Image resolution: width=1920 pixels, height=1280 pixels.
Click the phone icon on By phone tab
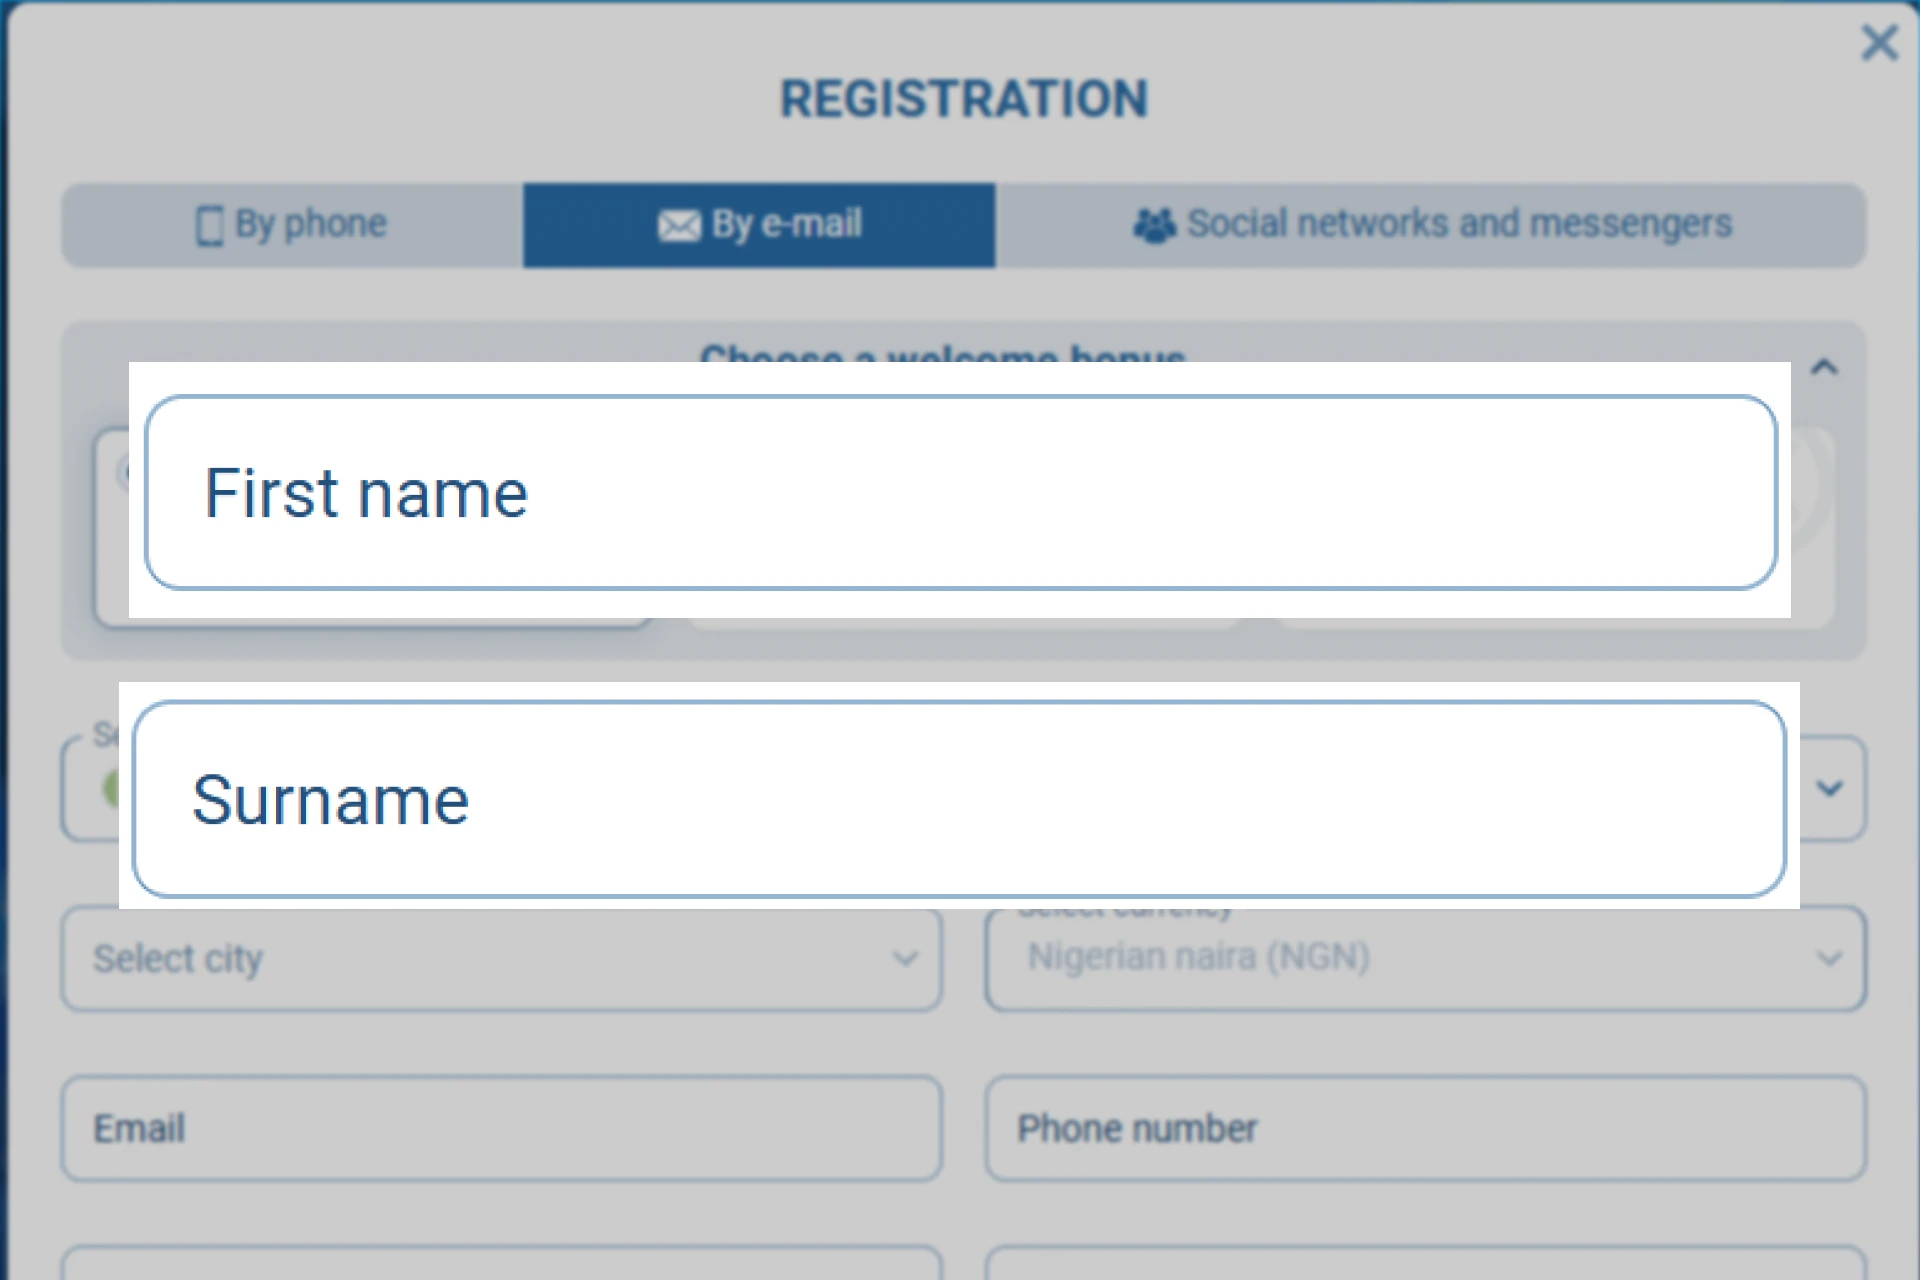coord(209,226)
